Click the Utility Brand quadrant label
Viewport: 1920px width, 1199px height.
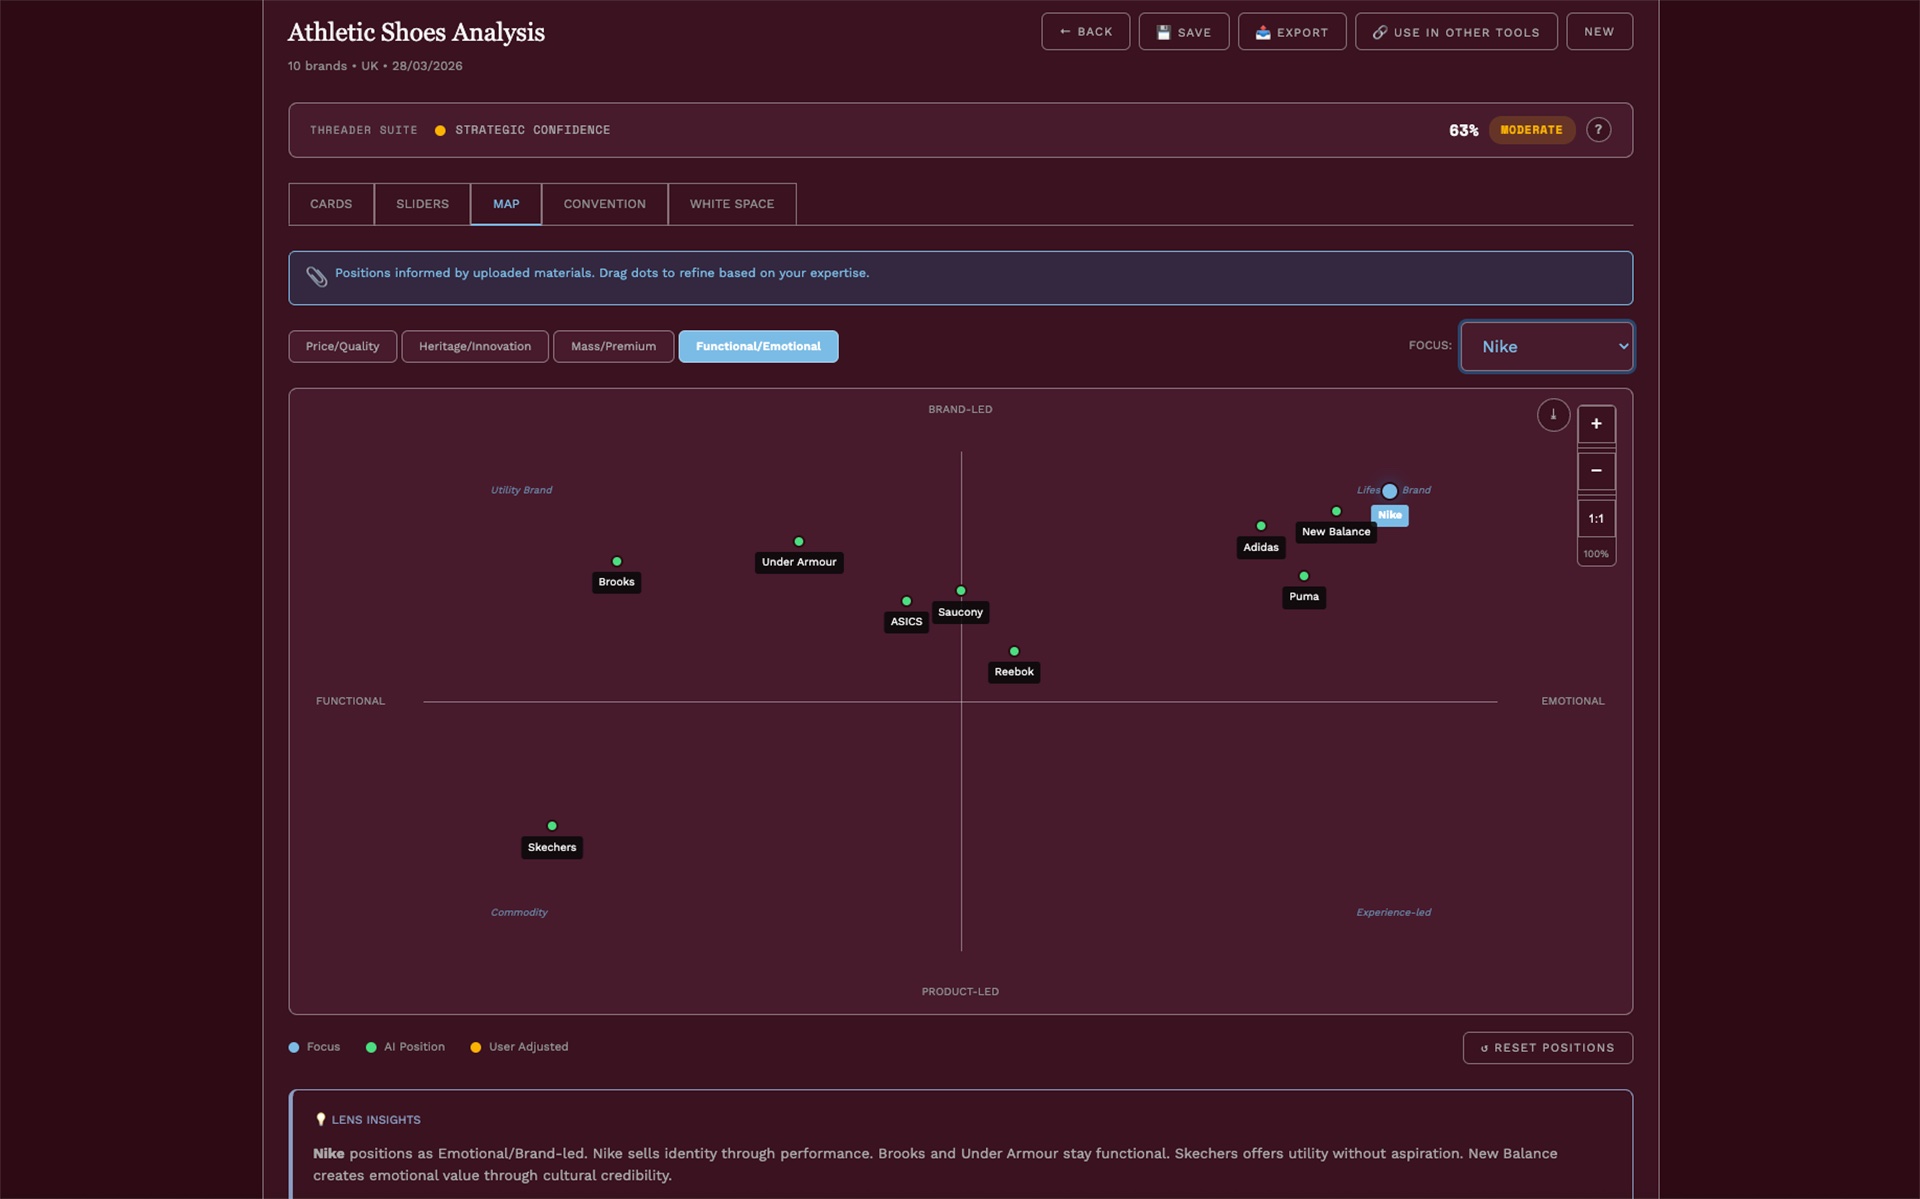pyautogui.click(x=521, y=490)
